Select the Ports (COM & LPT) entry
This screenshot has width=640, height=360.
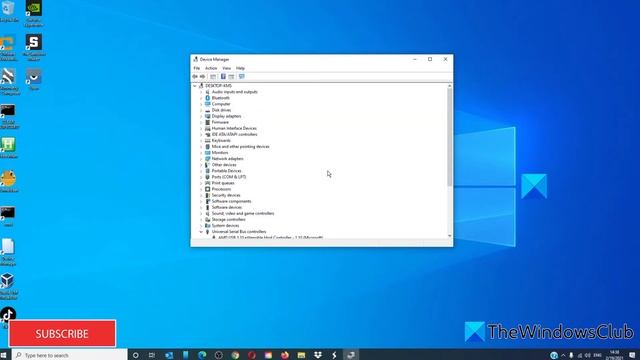tap(229, 177)
